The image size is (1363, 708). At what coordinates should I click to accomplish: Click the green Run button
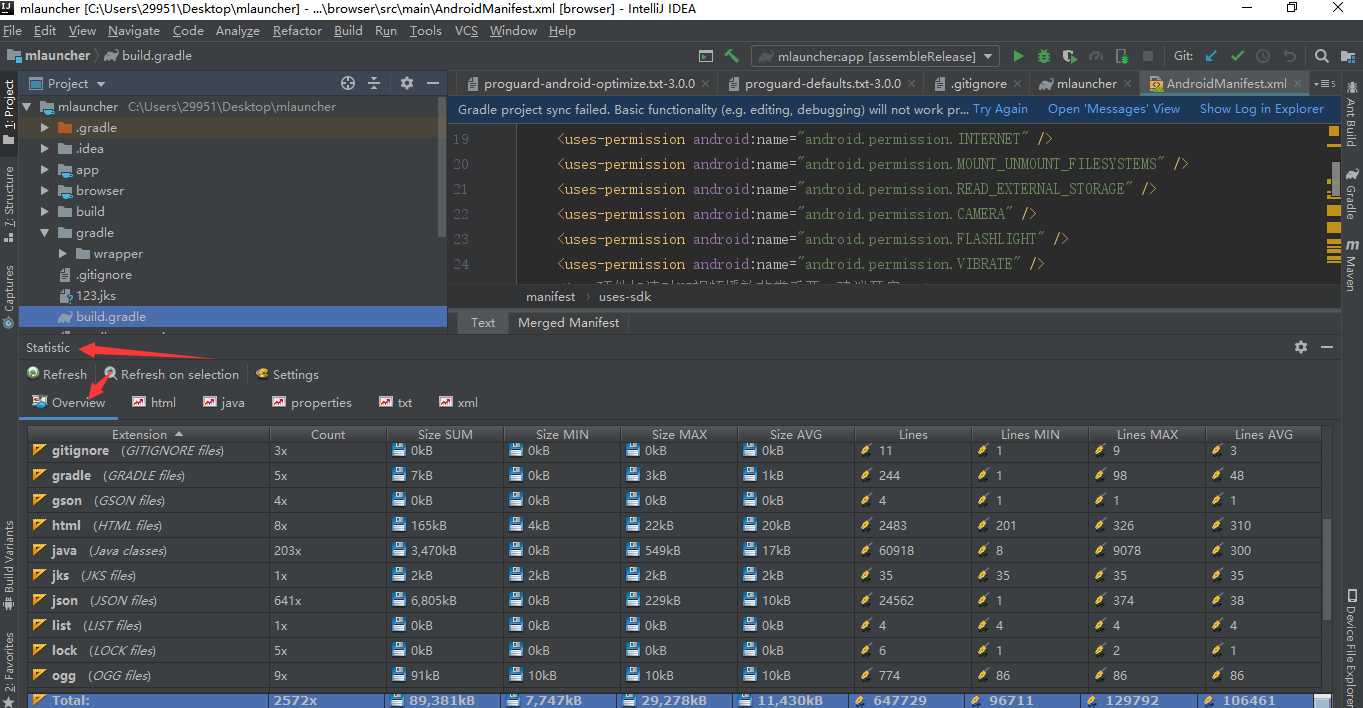(x=1018, y=56)
